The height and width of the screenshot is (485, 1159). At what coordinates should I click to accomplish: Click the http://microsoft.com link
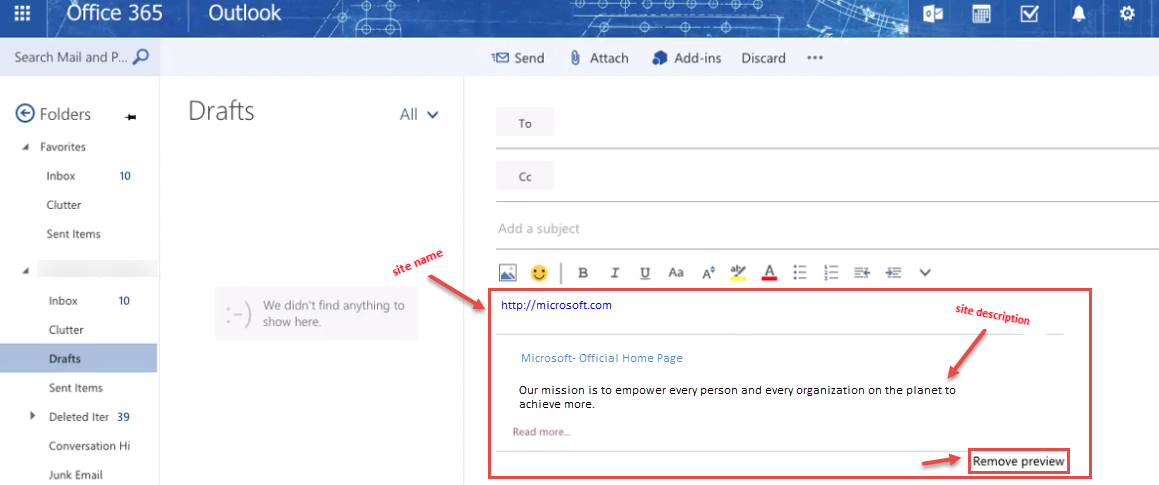(557, 305)
